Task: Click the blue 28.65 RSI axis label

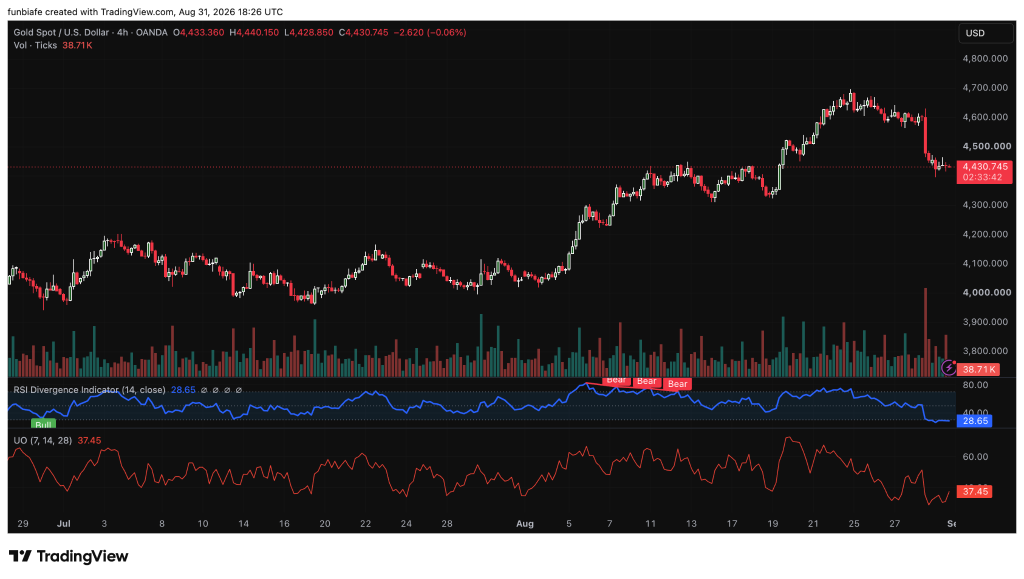Action: pyautogui.click(x=975, y=421)
